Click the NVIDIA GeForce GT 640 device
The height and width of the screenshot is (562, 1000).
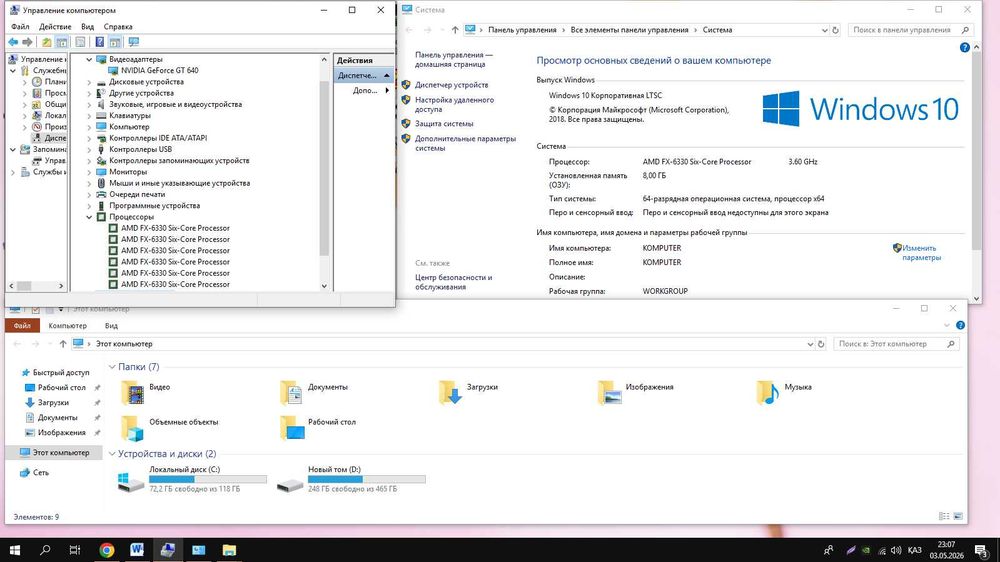click(x=159, y=70)
